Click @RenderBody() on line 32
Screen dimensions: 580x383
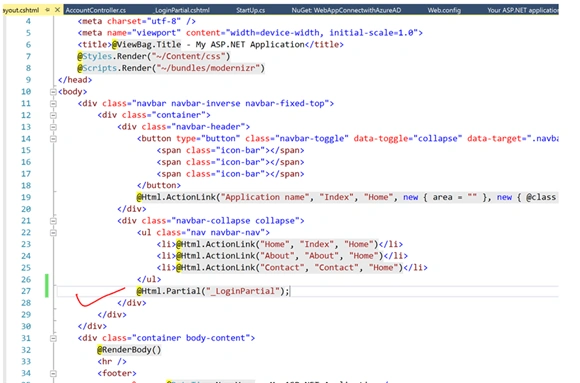tap(129, 350)
